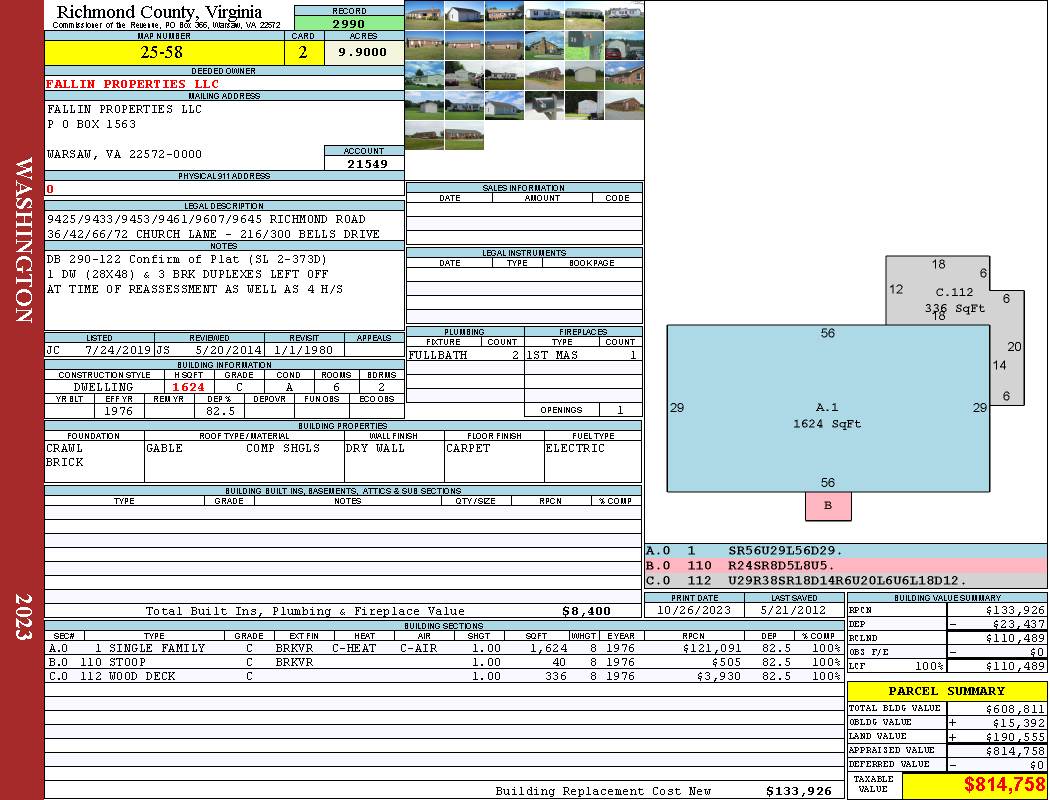Click the floor finish CARPET
This screenshot has width=1050, height=800.
point(468,448)
